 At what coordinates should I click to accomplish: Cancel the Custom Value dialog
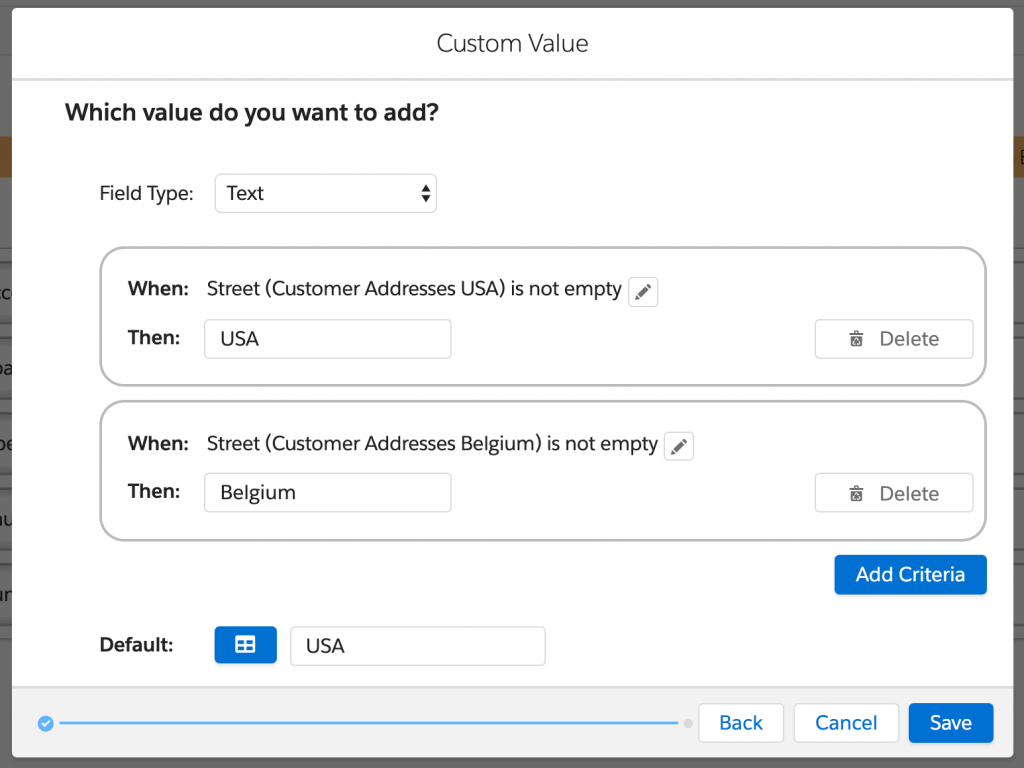coord(845,723)
